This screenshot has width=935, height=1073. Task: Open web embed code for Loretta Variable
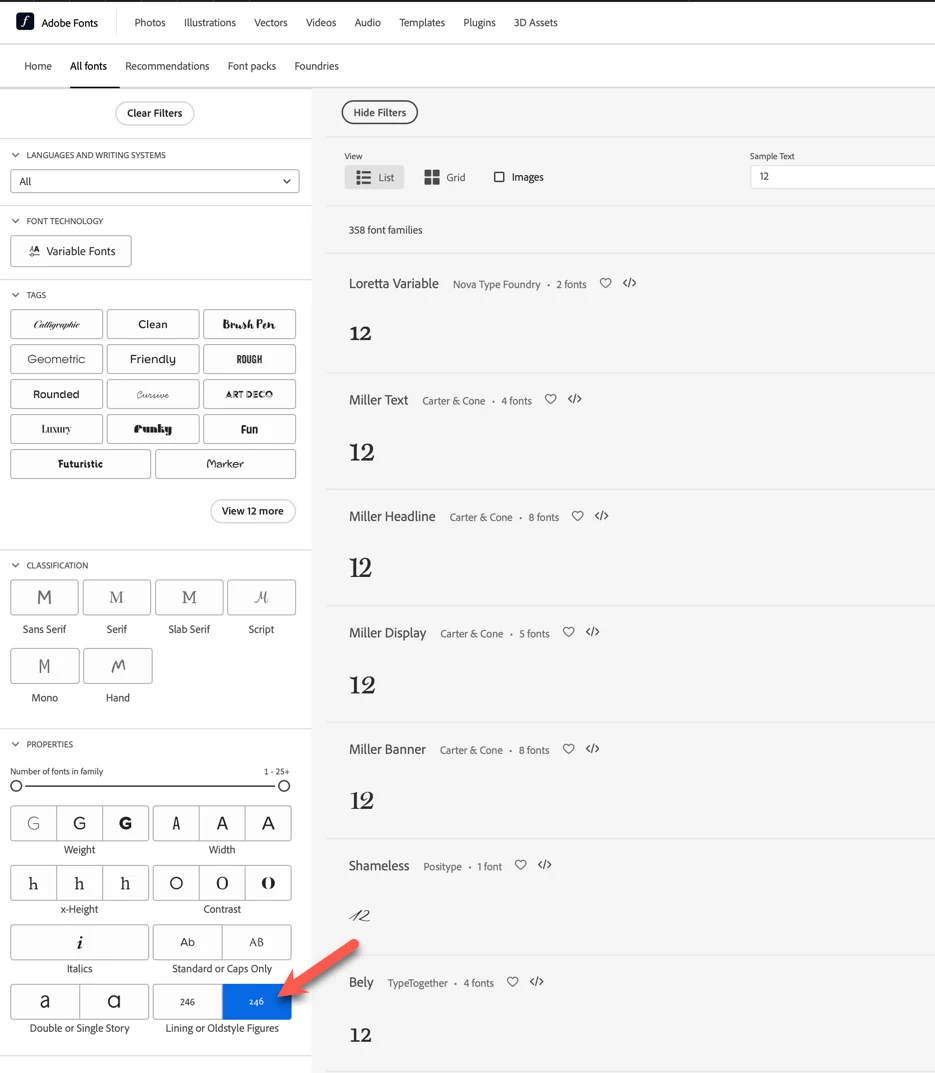[630, 283]
